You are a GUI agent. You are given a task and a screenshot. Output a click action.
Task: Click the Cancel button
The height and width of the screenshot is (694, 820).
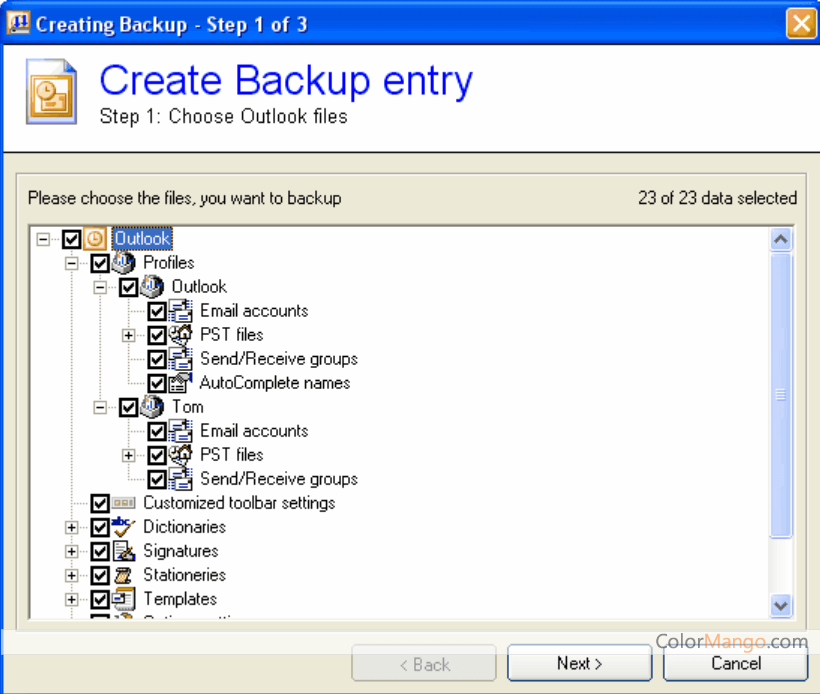[x=735, y=663]
